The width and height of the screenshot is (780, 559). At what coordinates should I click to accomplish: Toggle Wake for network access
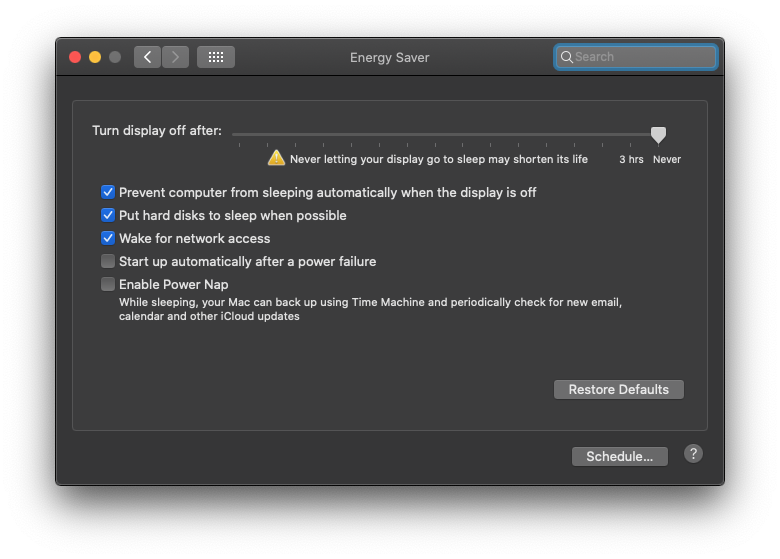tap(107, 238)
